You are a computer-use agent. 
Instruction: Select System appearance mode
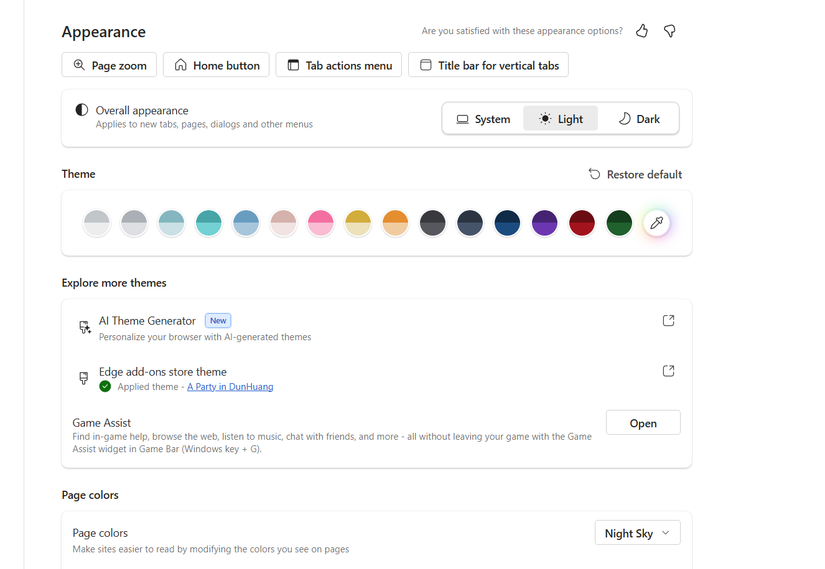[483, 119]
